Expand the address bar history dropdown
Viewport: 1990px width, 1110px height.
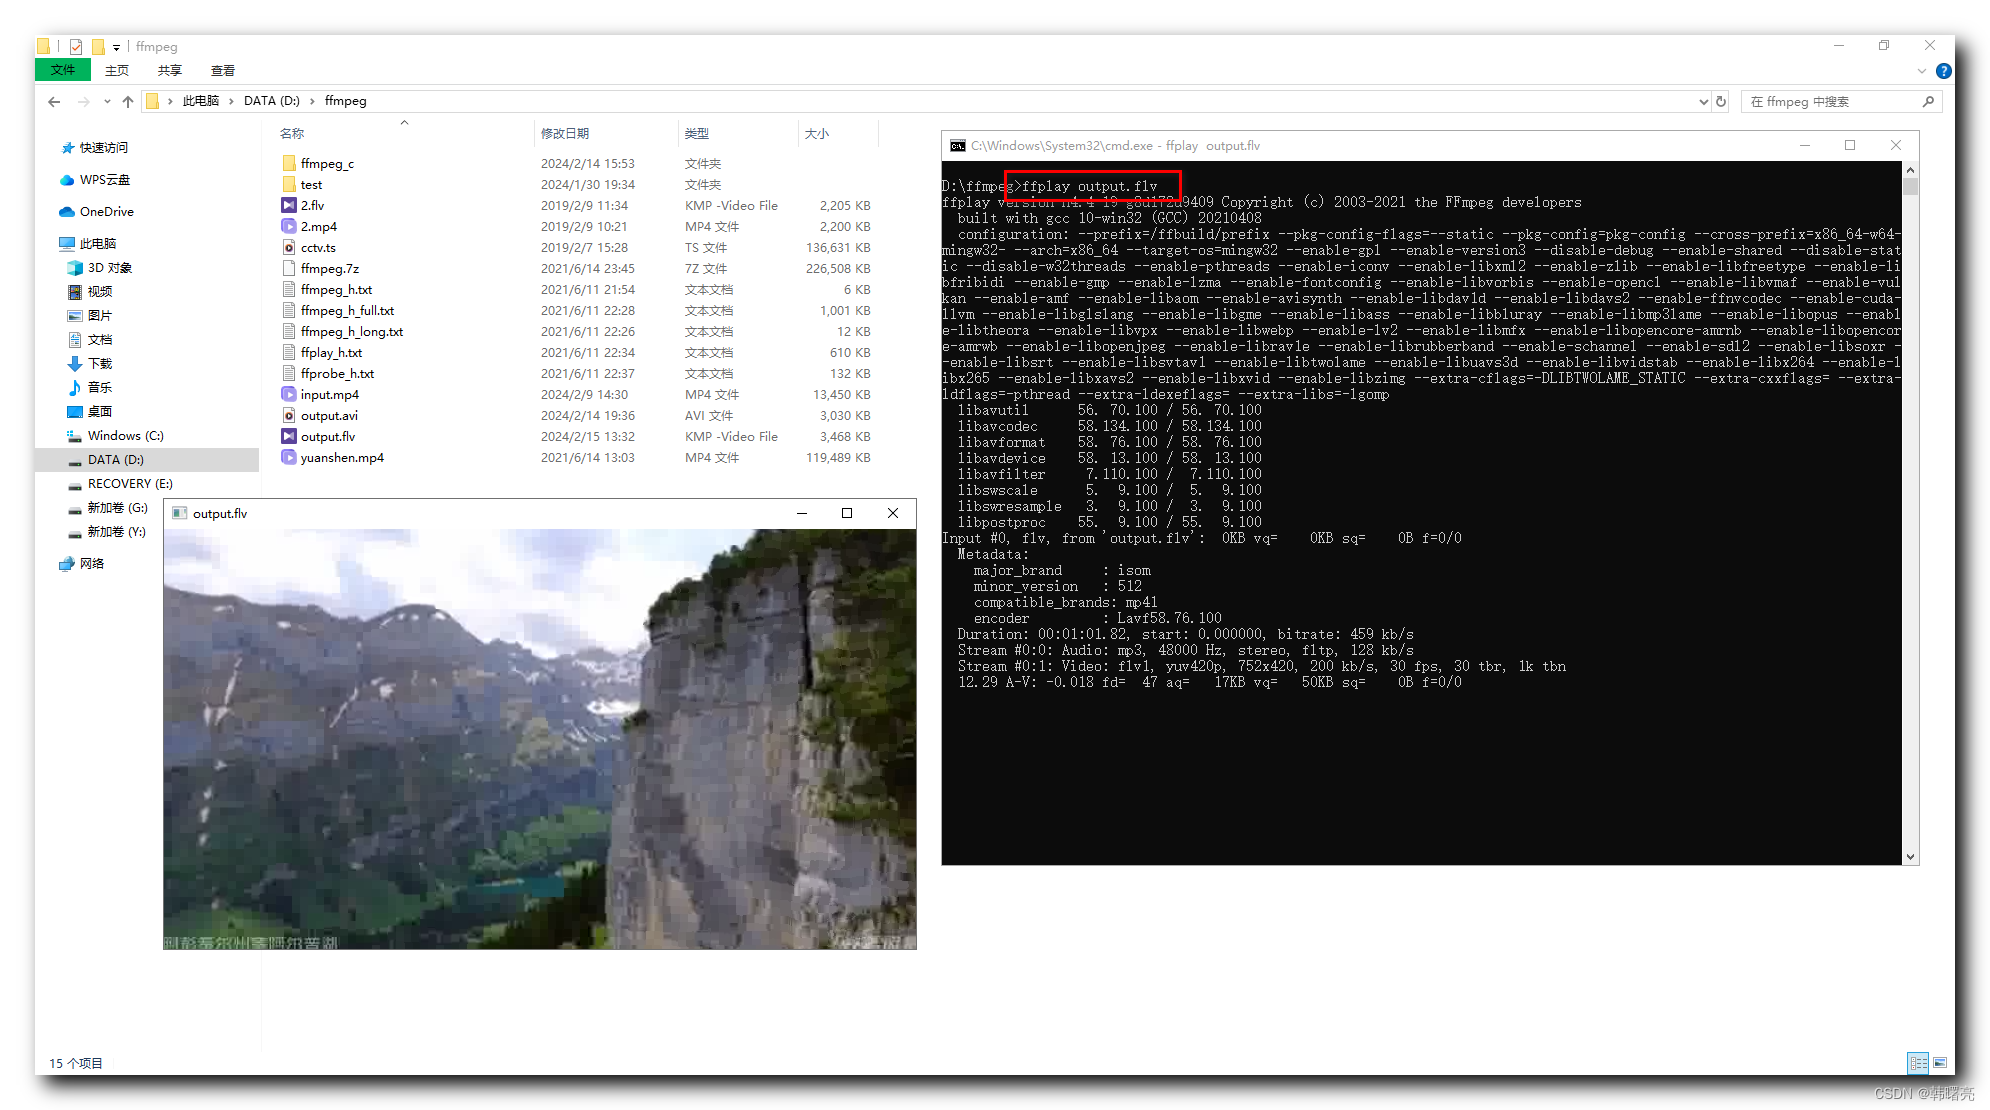1703,101
